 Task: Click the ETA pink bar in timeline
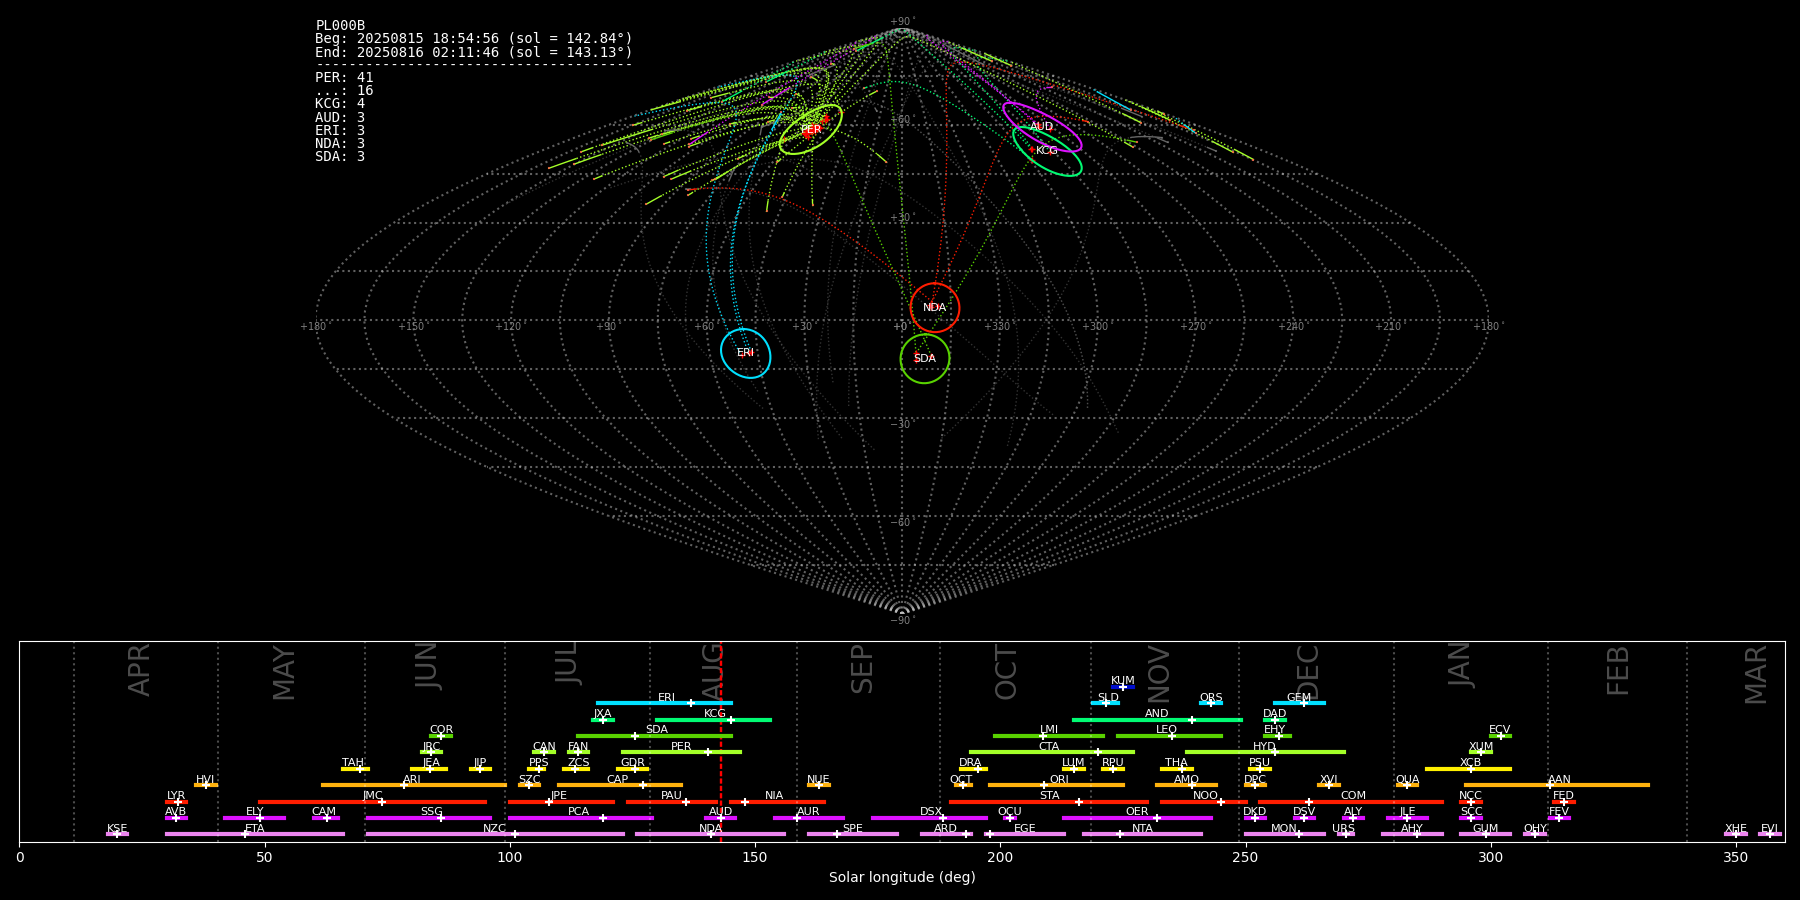[x=255, y=834]
